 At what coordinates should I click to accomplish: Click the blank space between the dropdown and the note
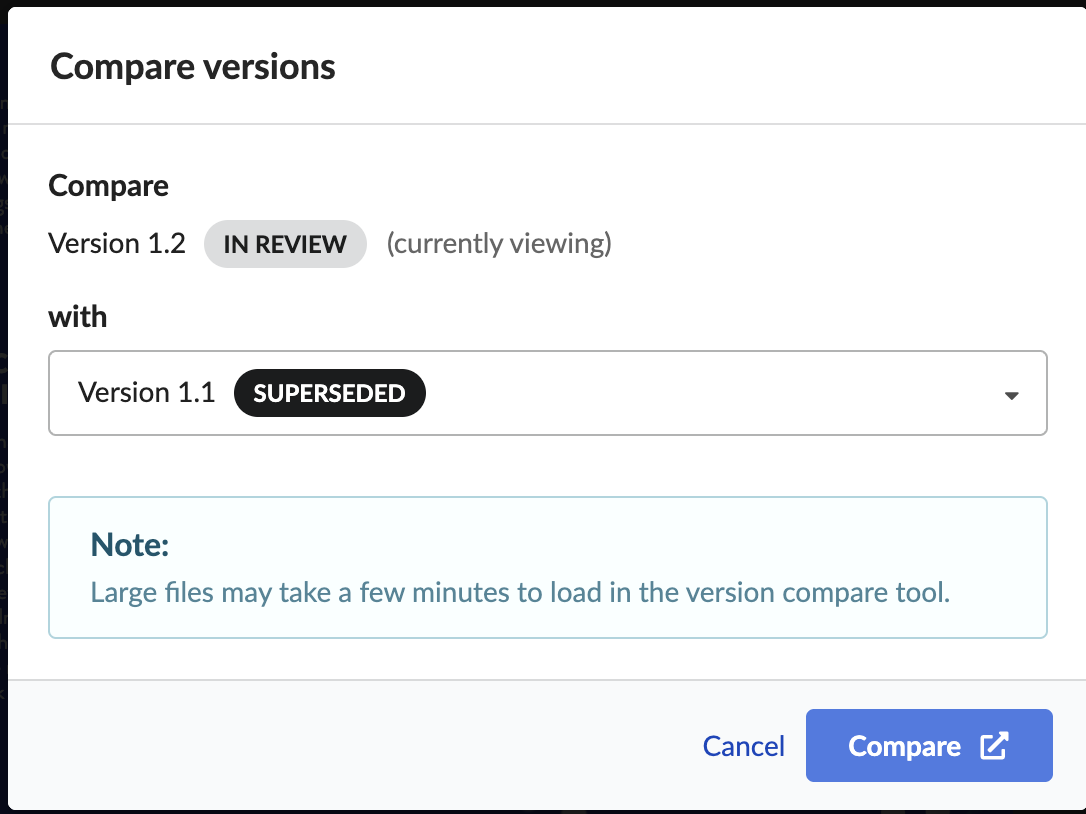pos(547,466)
